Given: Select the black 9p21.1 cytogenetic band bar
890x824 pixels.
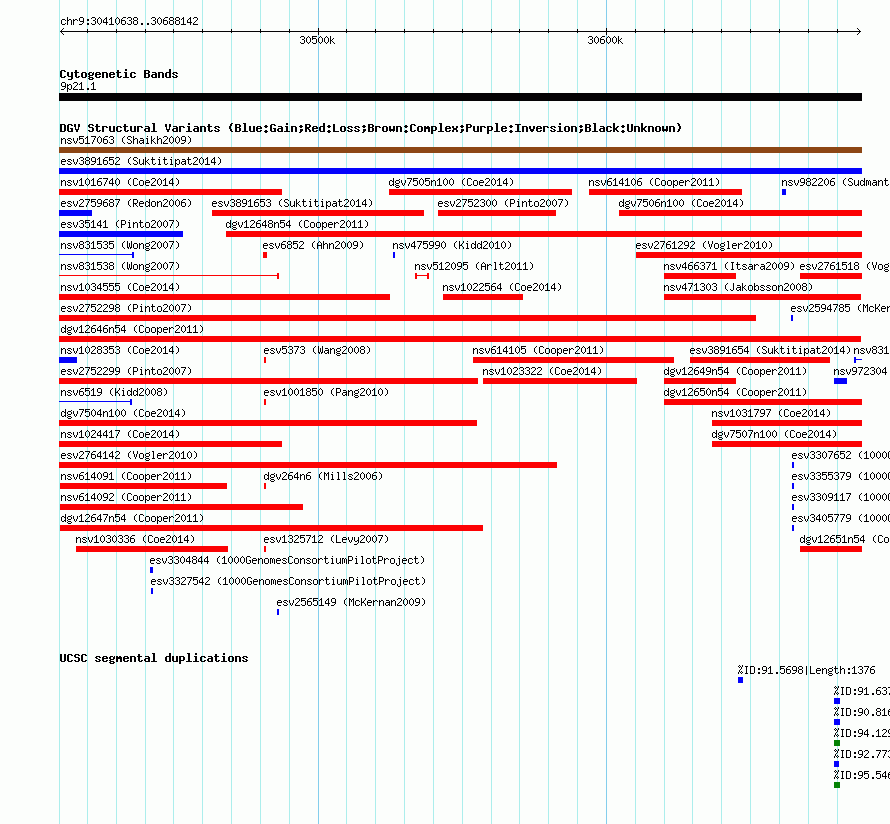Looking at the screenshot, I should click(460, 97).
